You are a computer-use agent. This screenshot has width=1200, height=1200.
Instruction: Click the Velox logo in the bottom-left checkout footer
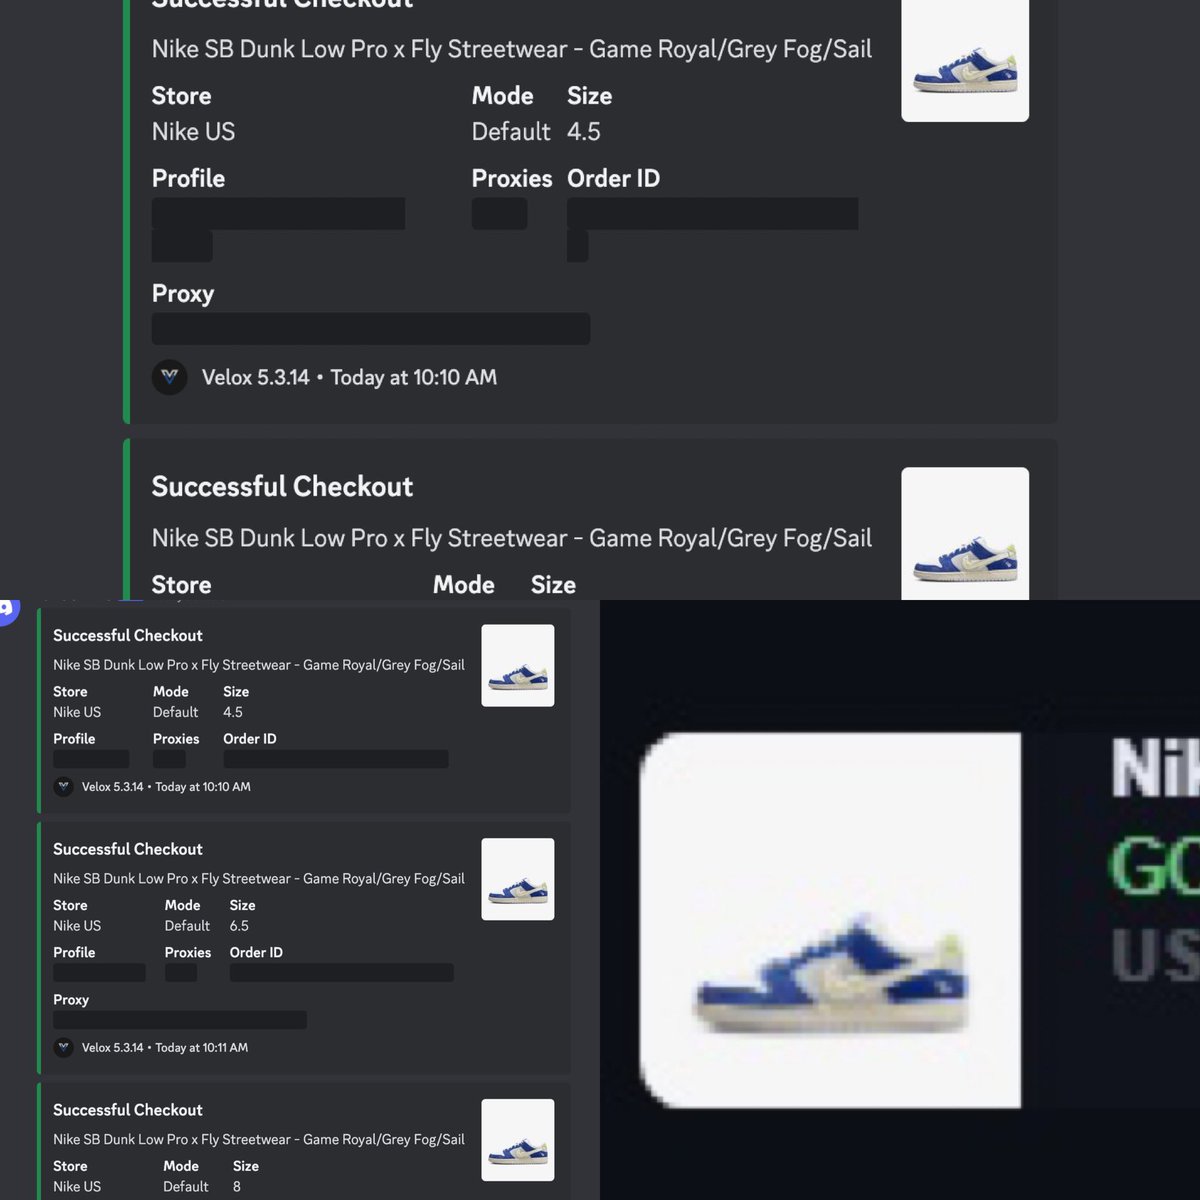[x=63, y=787]
